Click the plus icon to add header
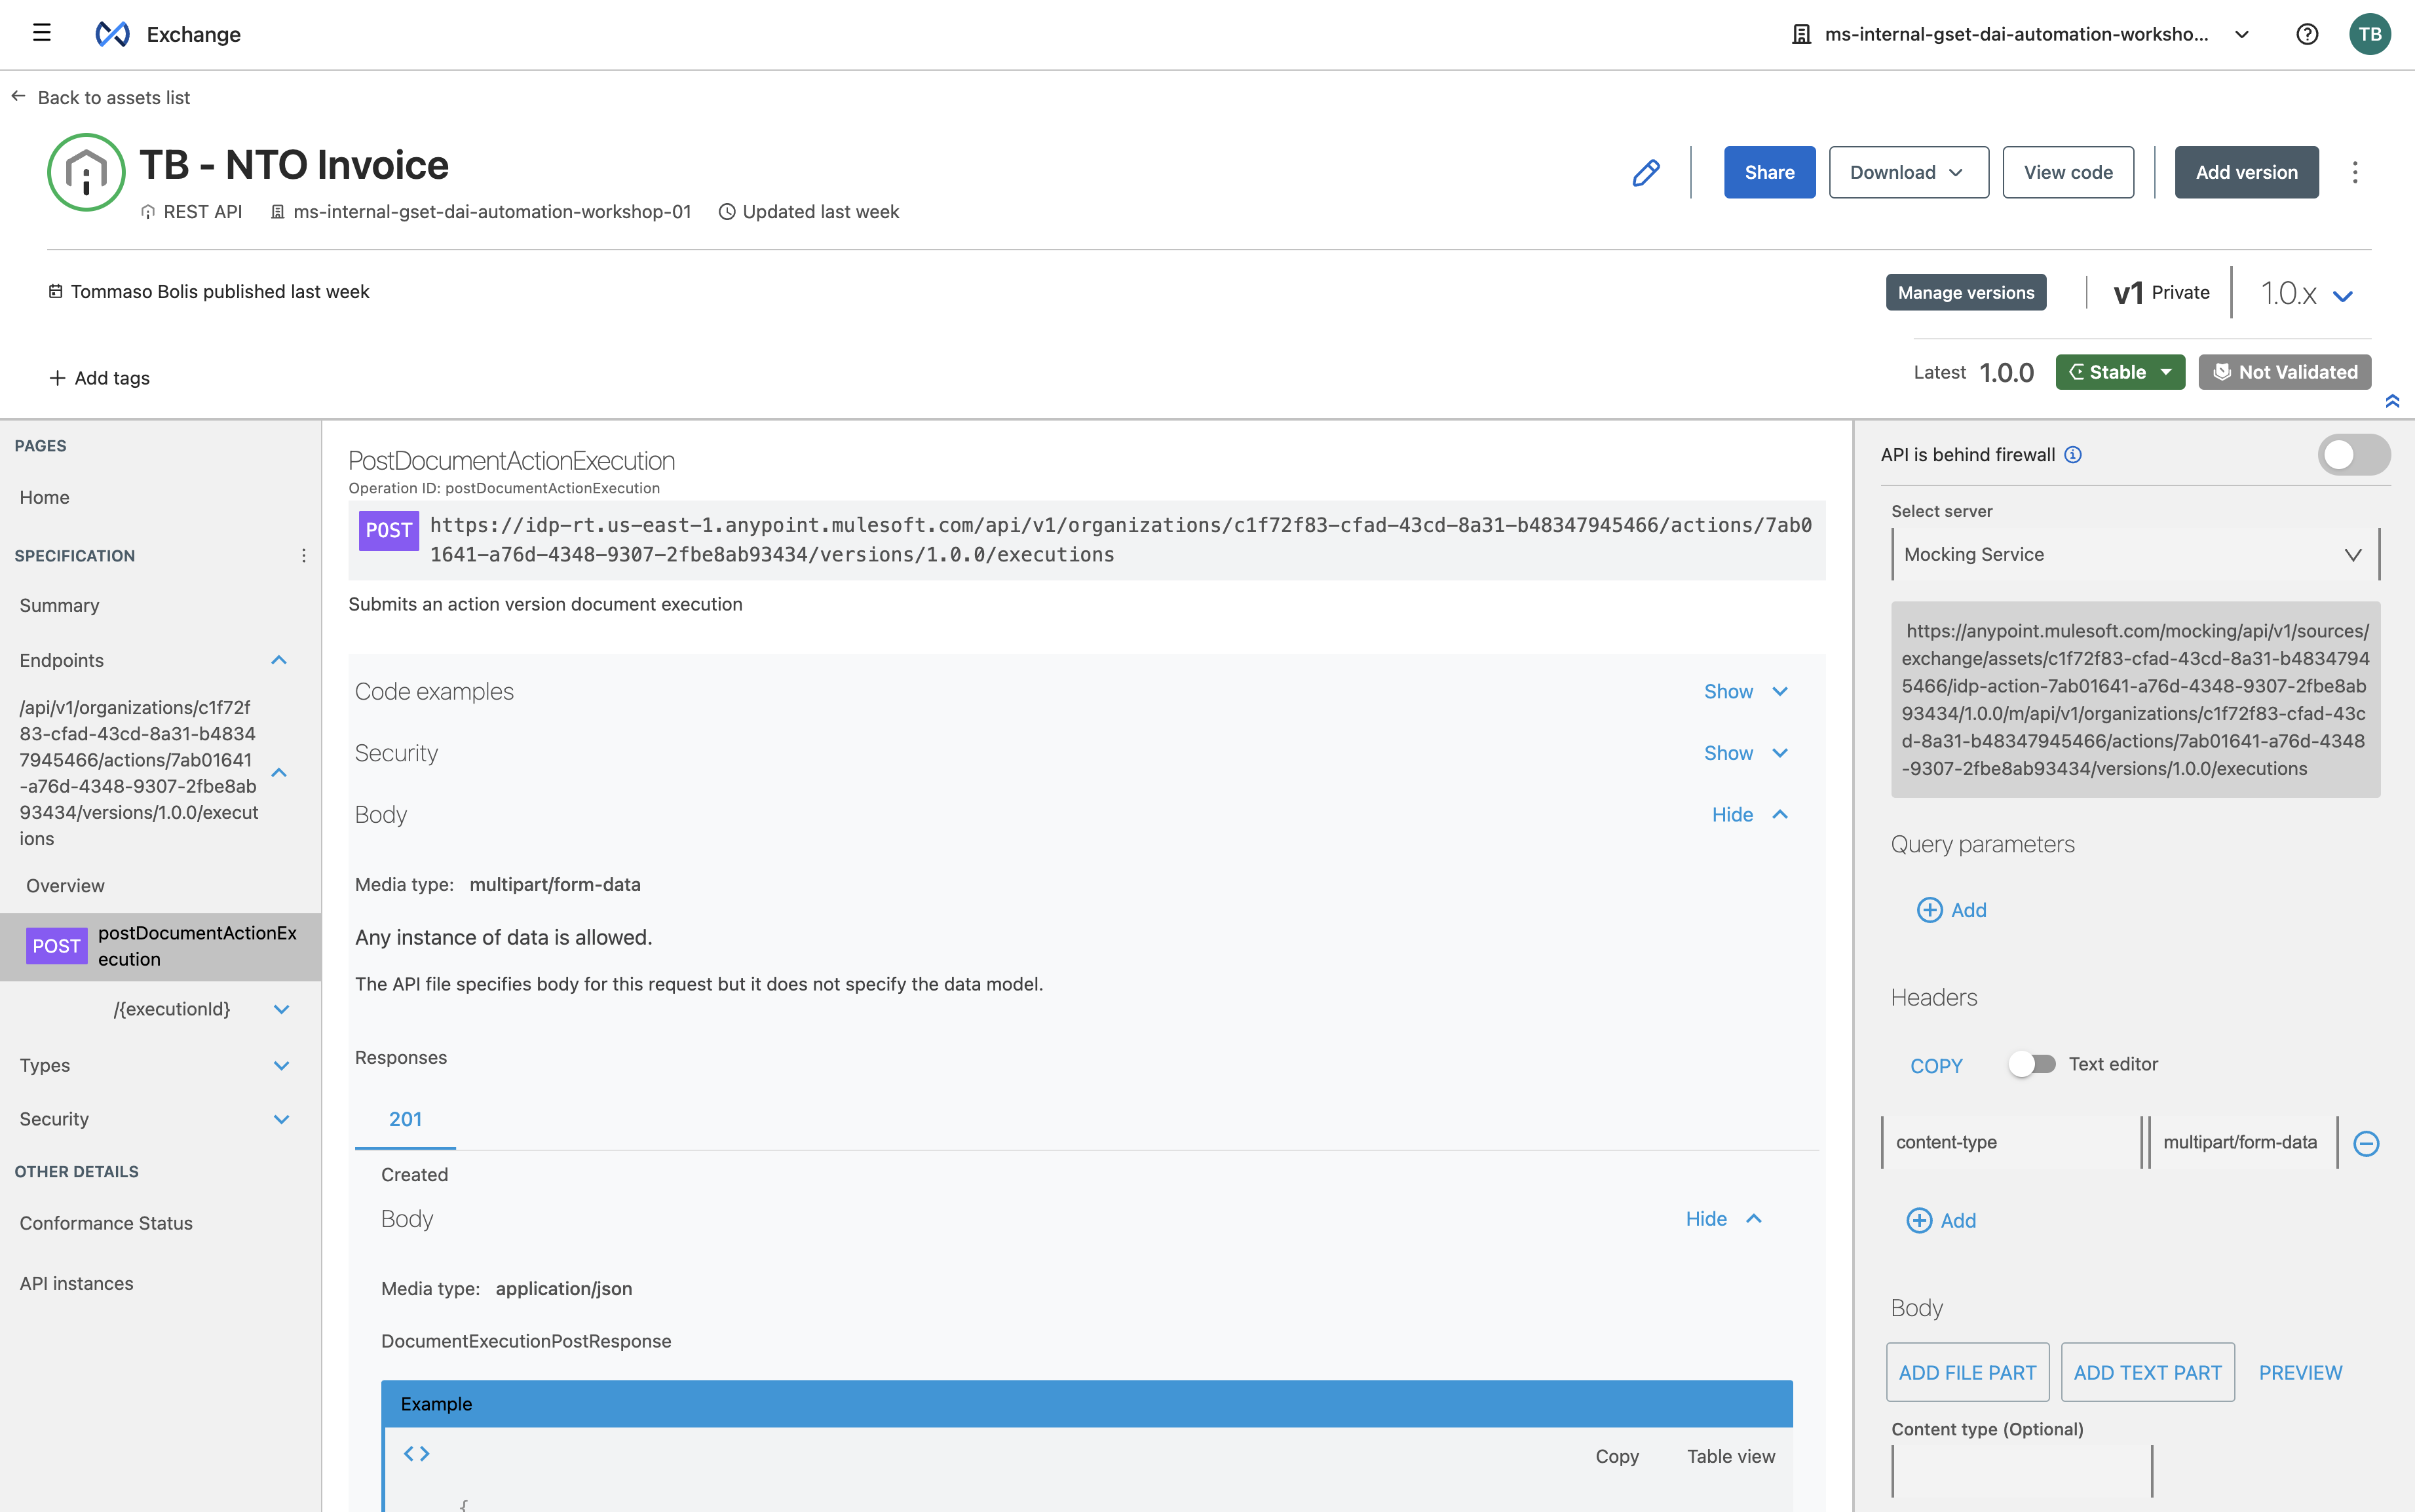 click(1919, 1220)
